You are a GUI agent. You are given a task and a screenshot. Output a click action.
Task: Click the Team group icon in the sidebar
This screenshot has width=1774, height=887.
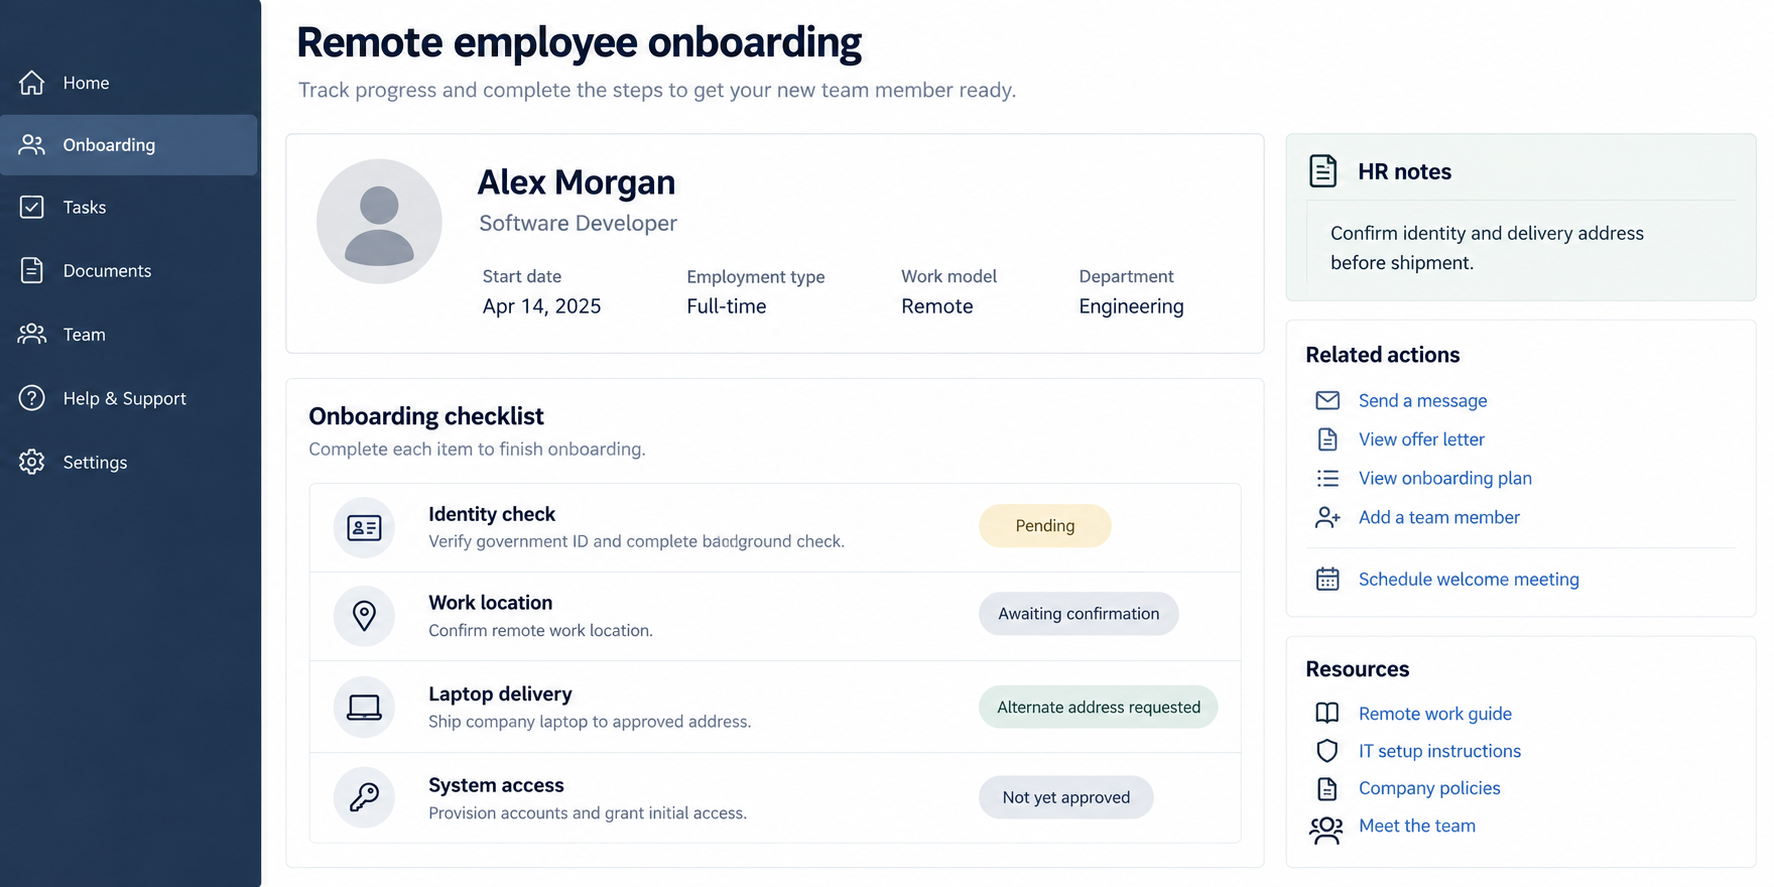32,334
